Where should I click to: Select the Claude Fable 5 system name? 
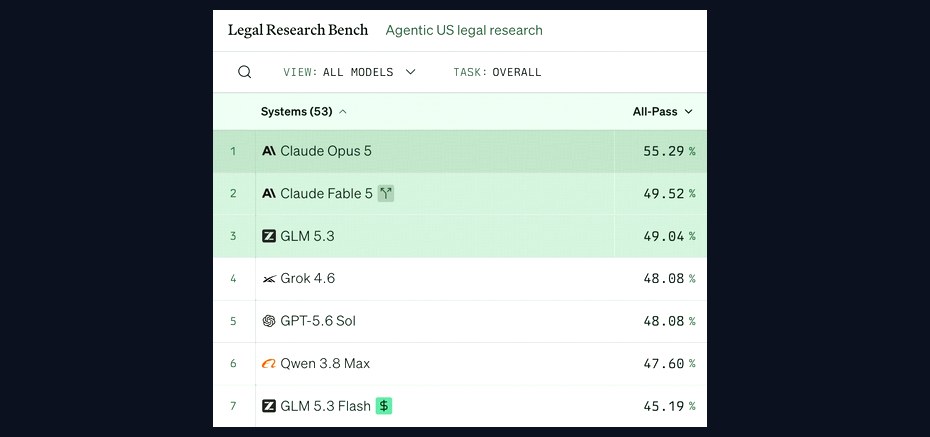point(326,193)
